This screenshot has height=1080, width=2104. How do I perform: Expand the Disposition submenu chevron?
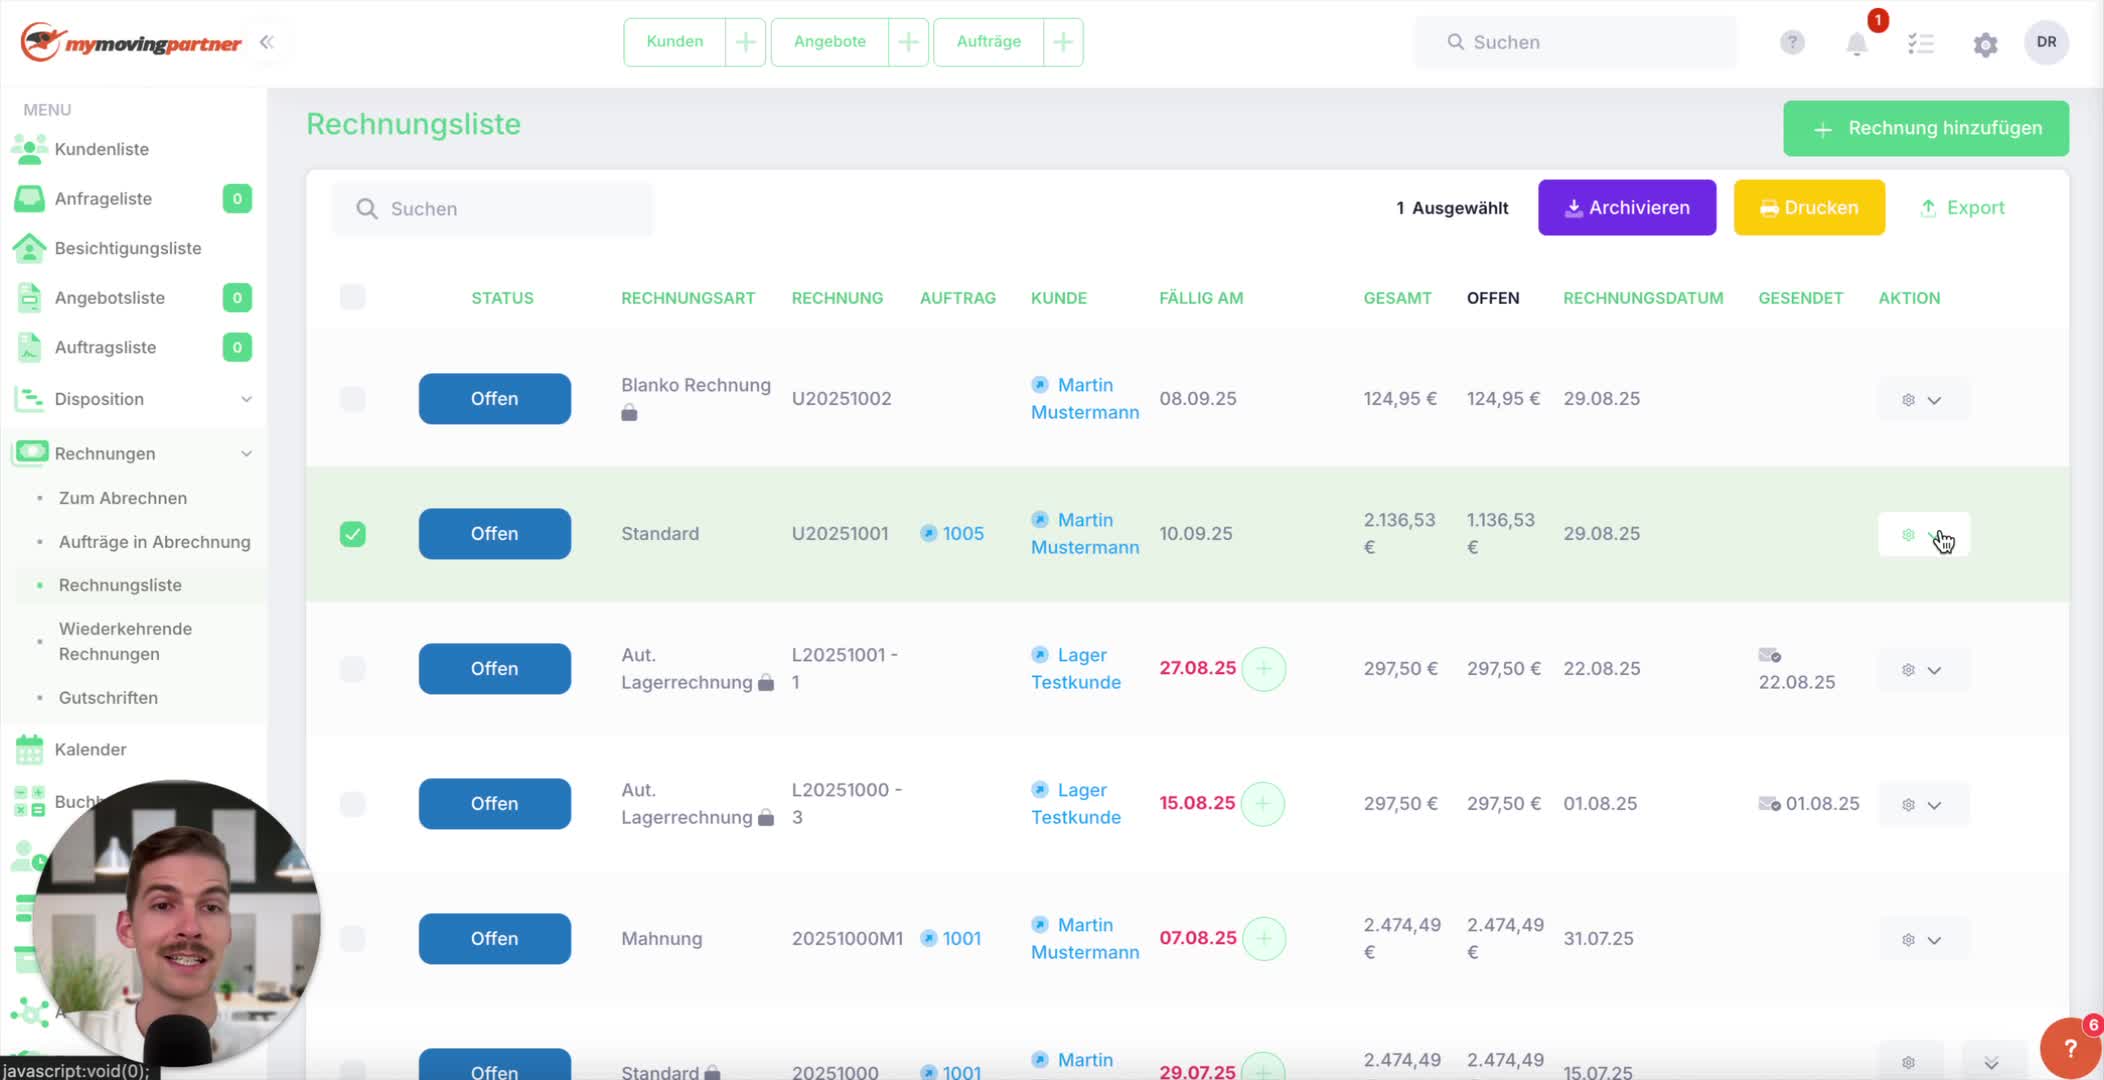click(x=246, y=399)
